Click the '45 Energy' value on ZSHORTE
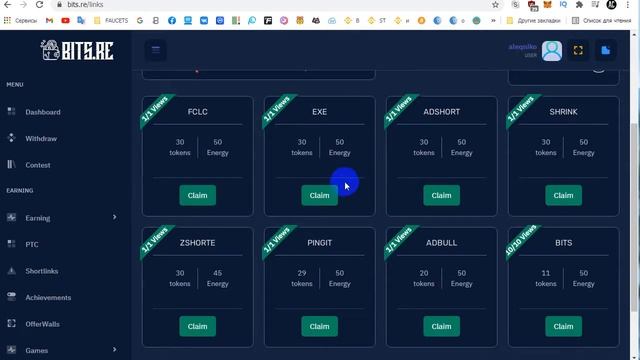640x360 pixels. [x=218, y=278]
